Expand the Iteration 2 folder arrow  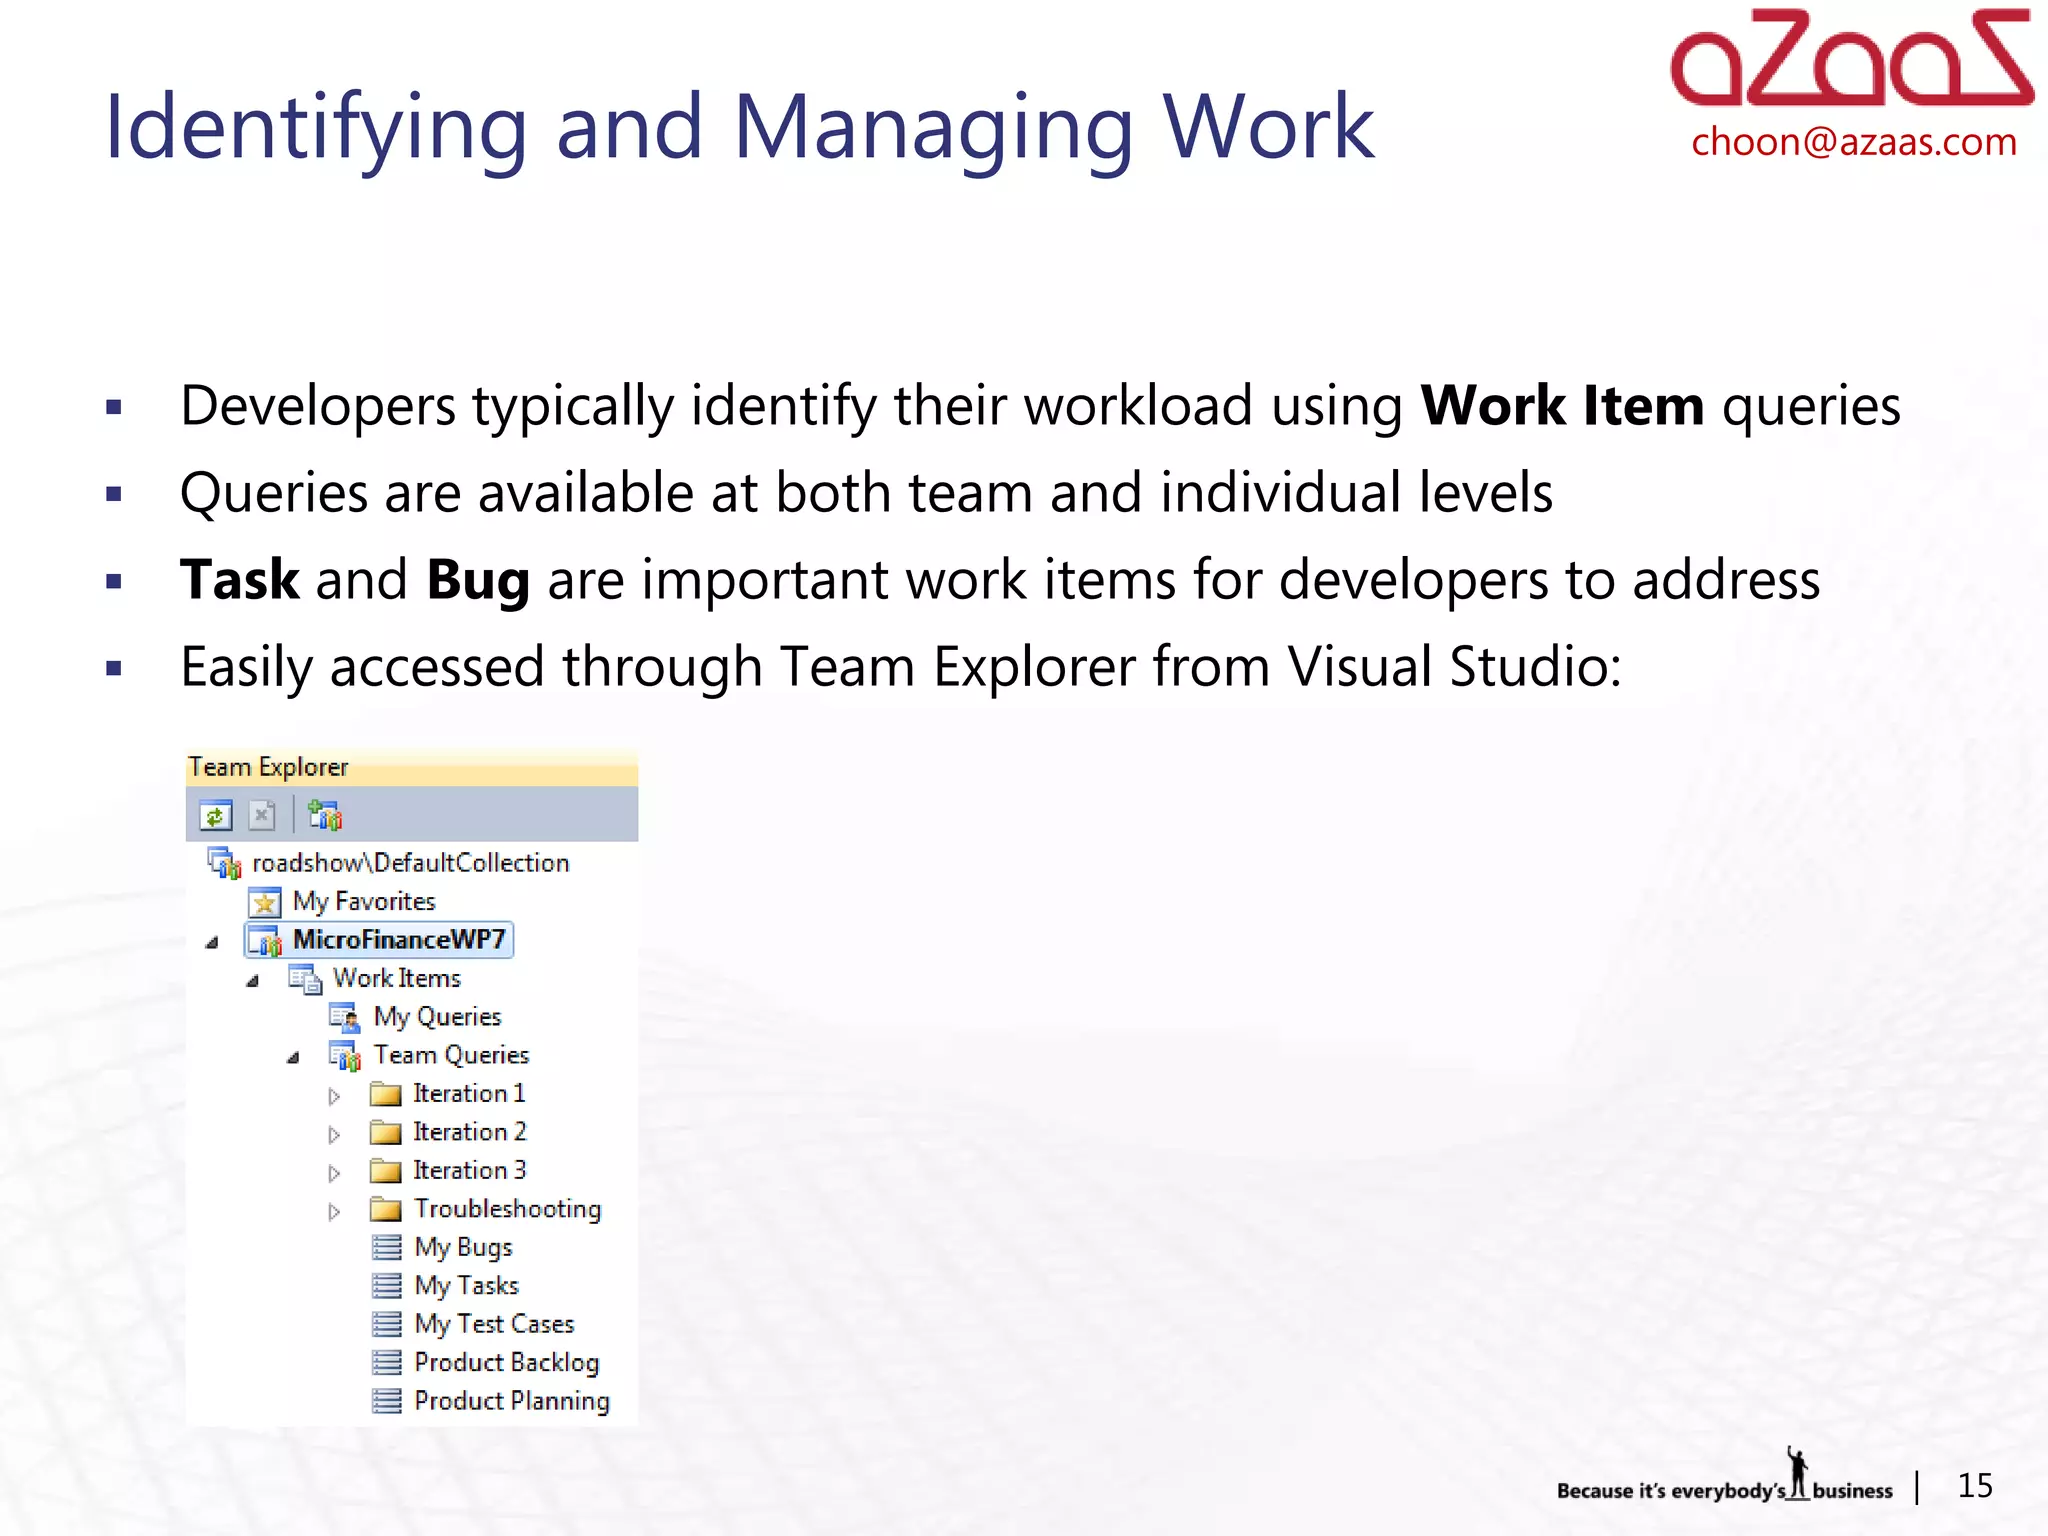click(x=334, y=1134)
